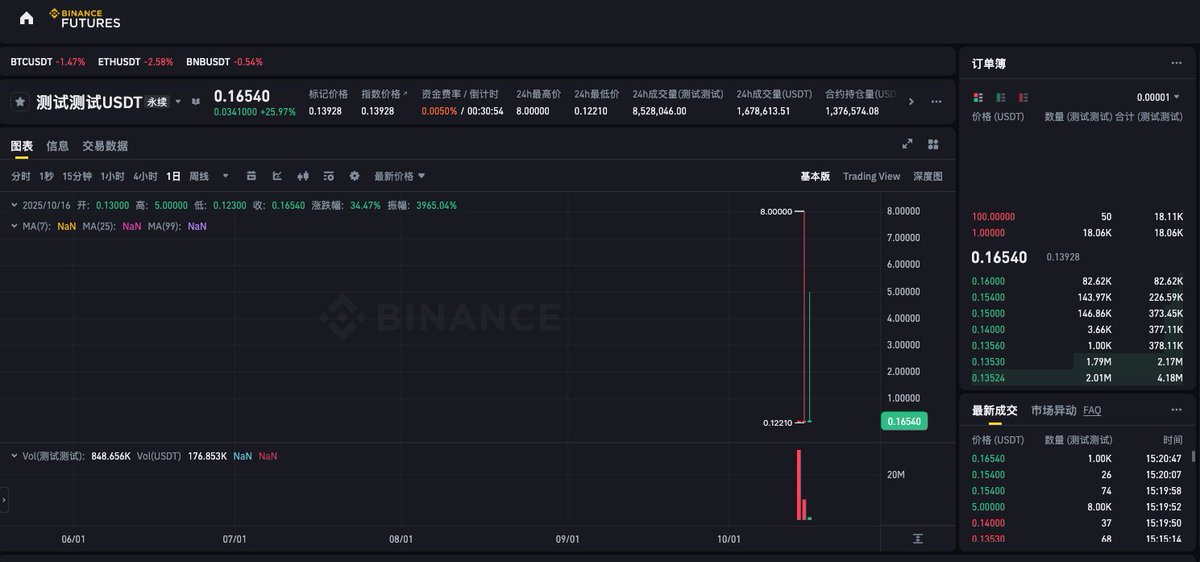1200x562 pixels.
Task: Expand the chart to fullscreen
Action: (x=907, y=144)
